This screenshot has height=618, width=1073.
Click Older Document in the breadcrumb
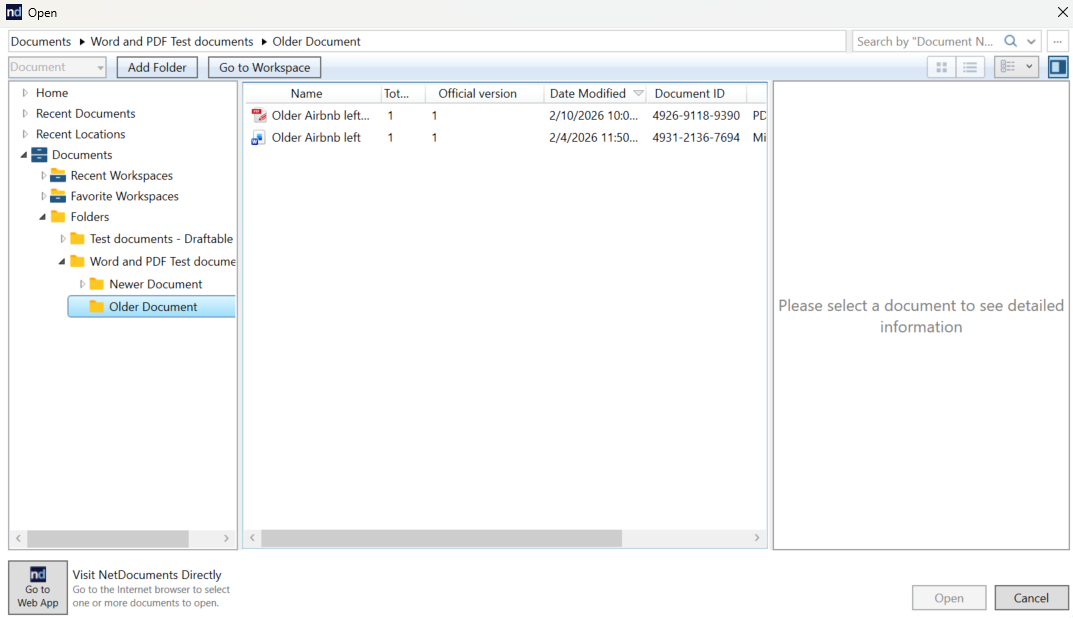316,42
